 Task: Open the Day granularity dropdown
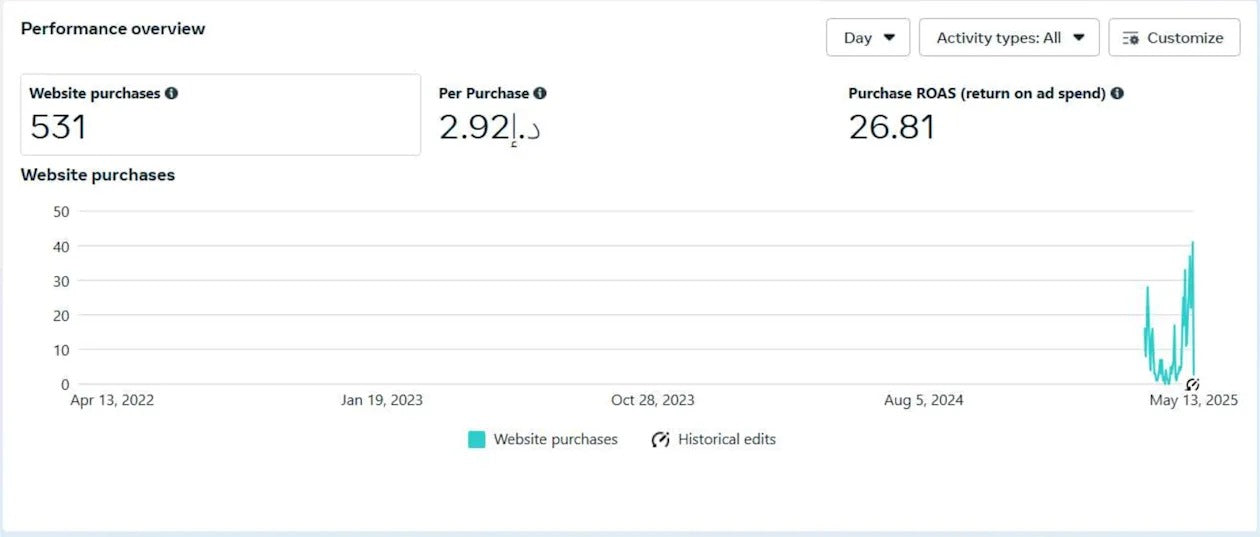tap(867, 38)
